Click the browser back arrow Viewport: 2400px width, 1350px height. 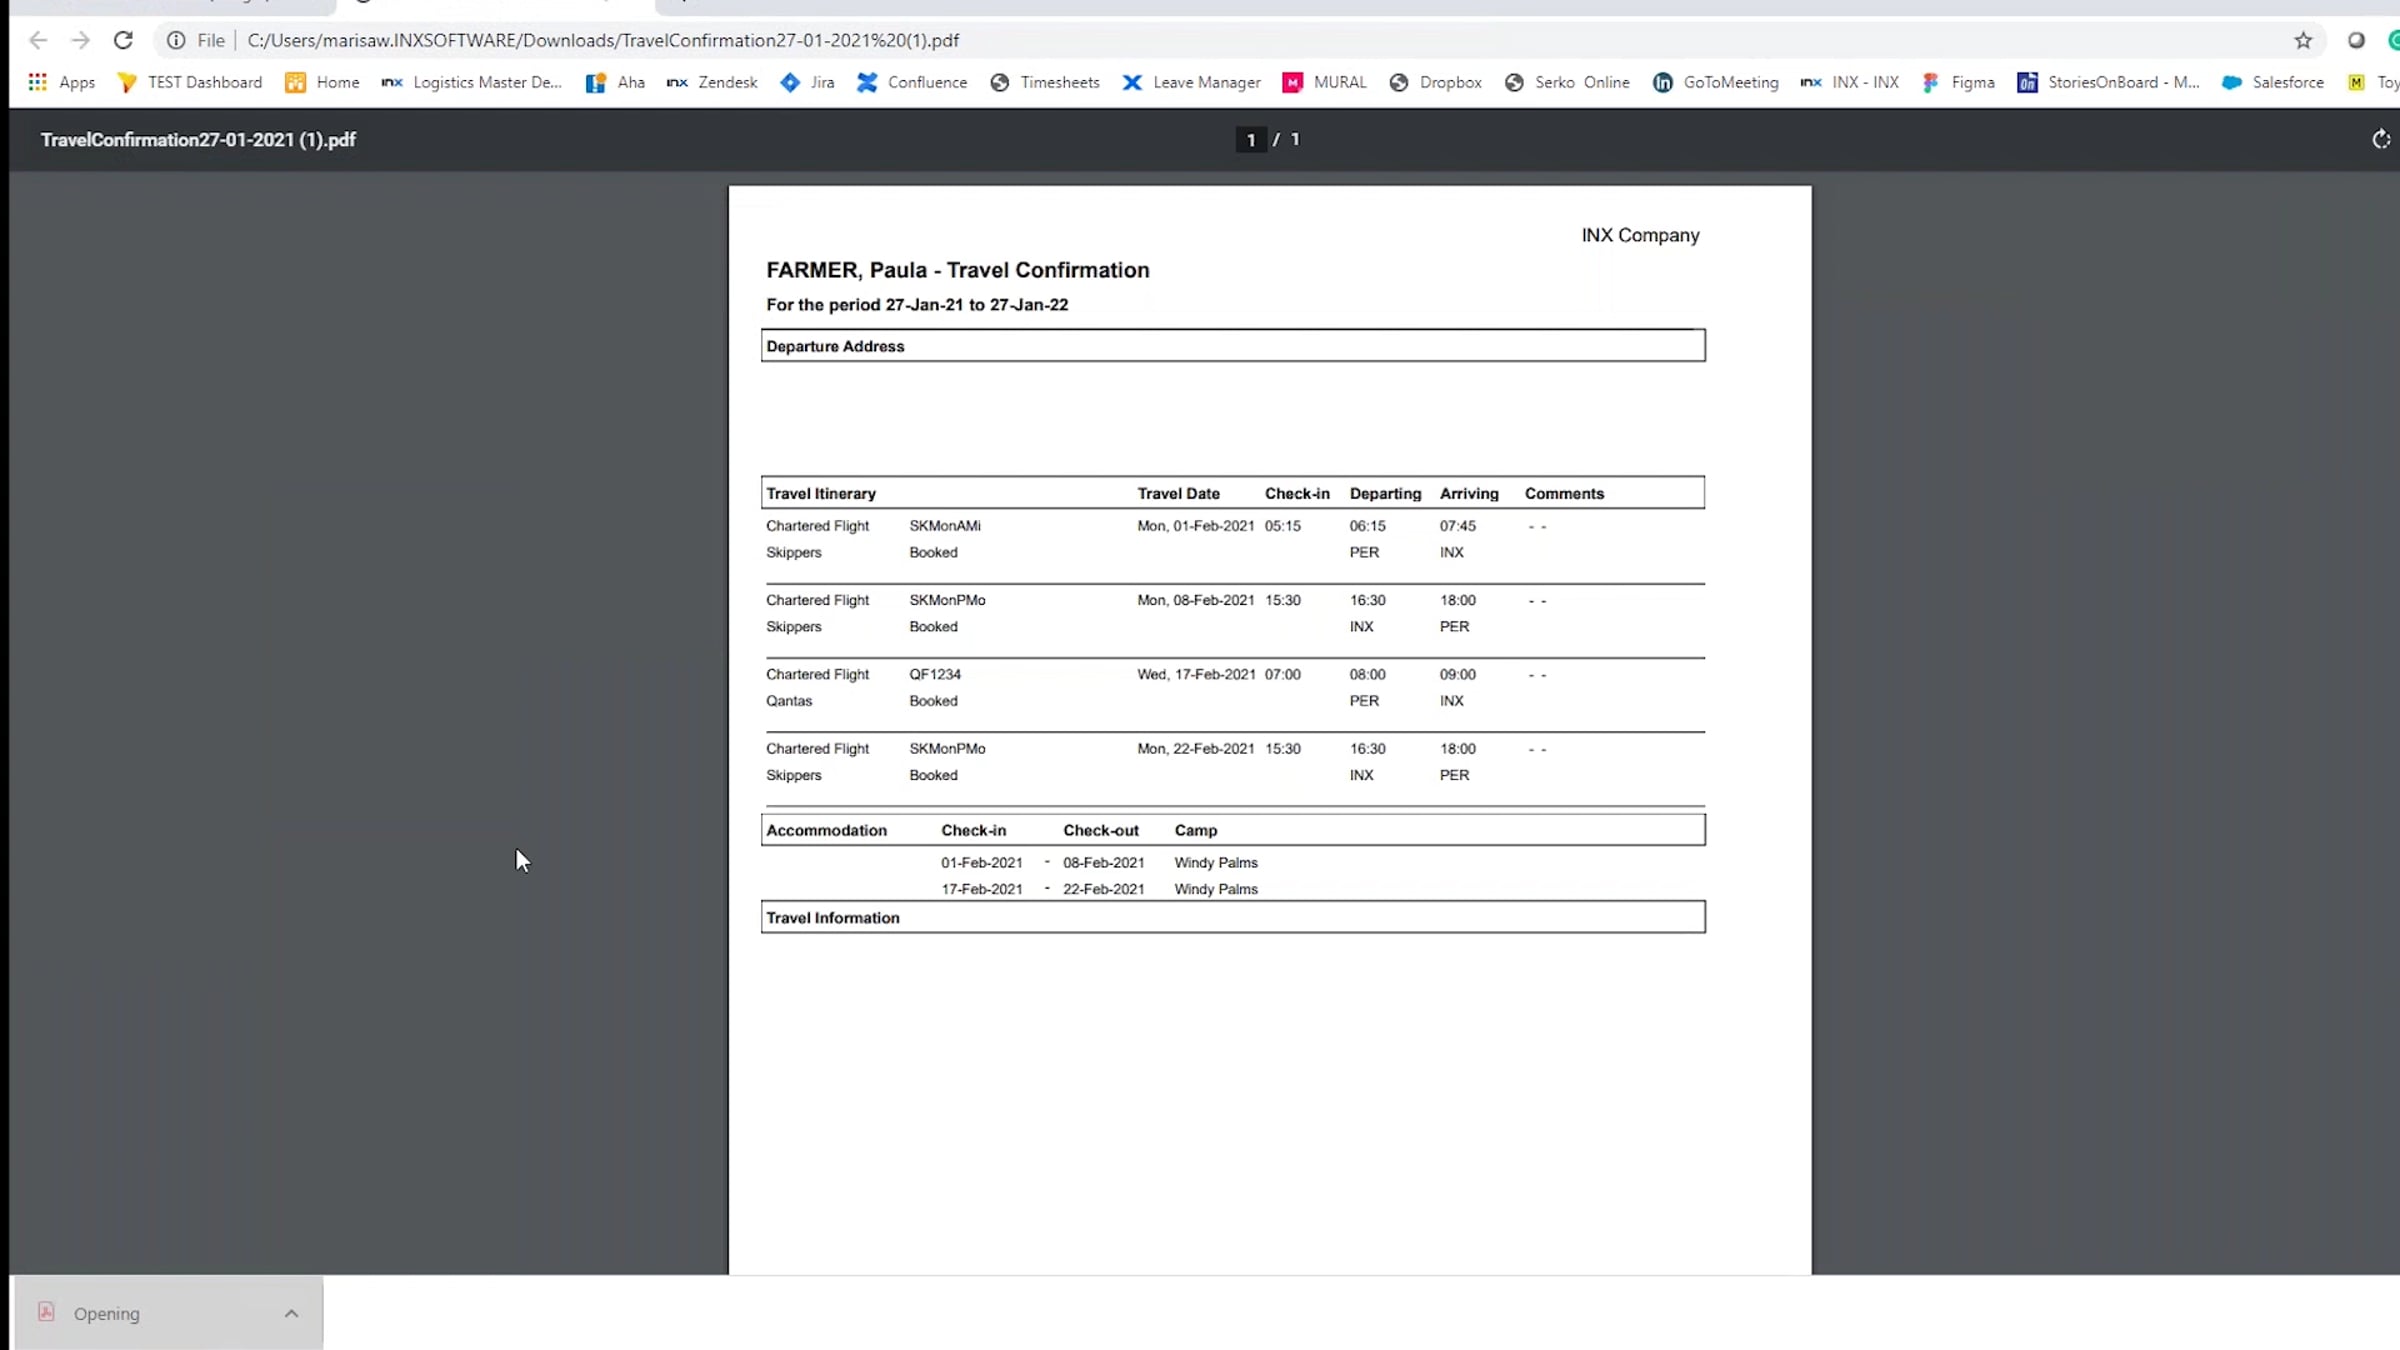38,40
